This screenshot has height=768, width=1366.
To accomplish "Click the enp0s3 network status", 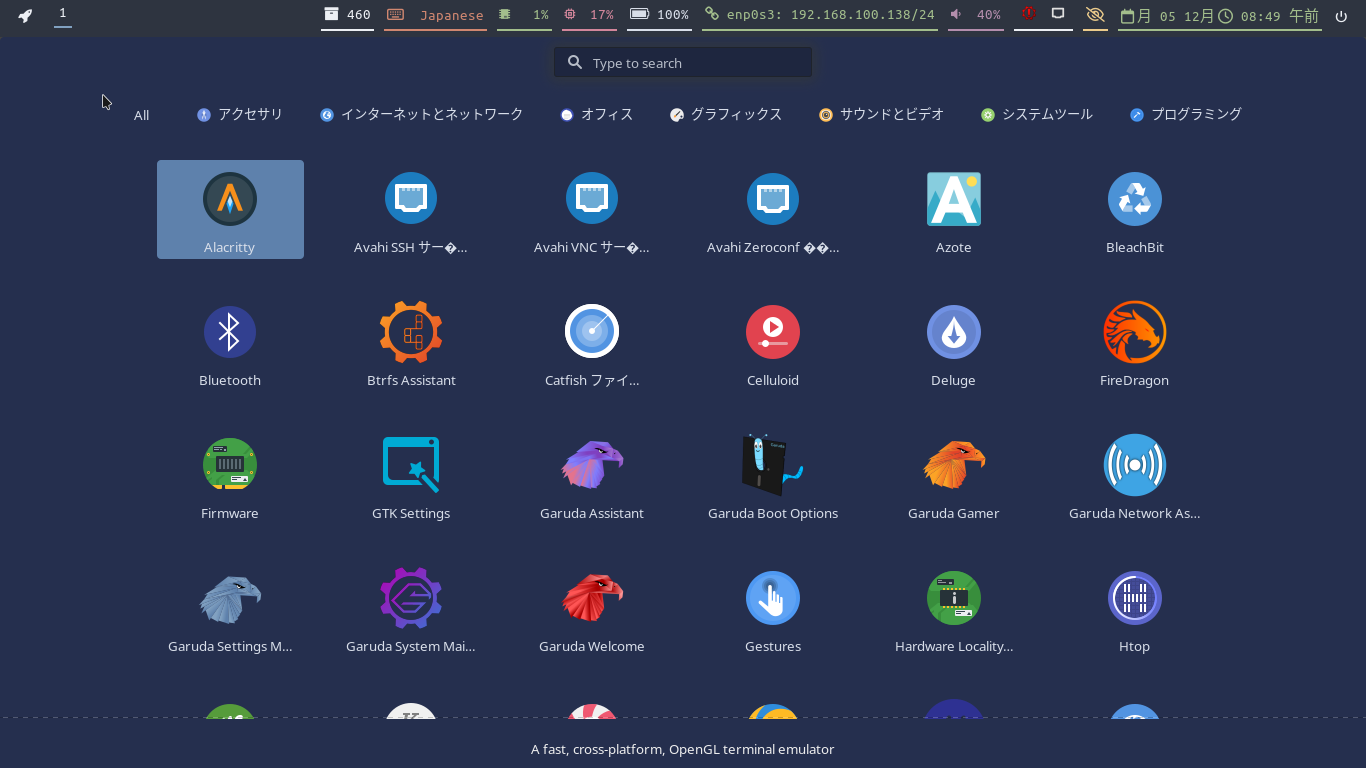I will [820, 15].
